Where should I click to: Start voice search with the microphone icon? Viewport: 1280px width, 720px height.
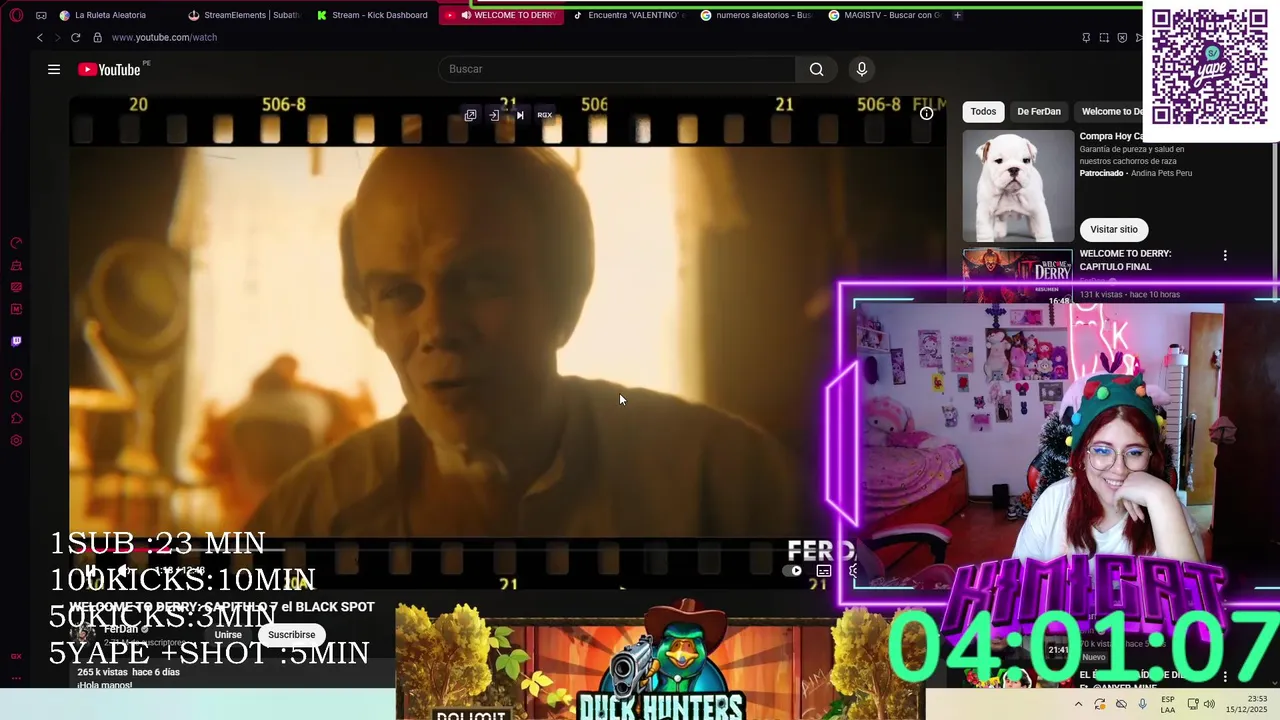pyautogui.click(x=862, y=69)
